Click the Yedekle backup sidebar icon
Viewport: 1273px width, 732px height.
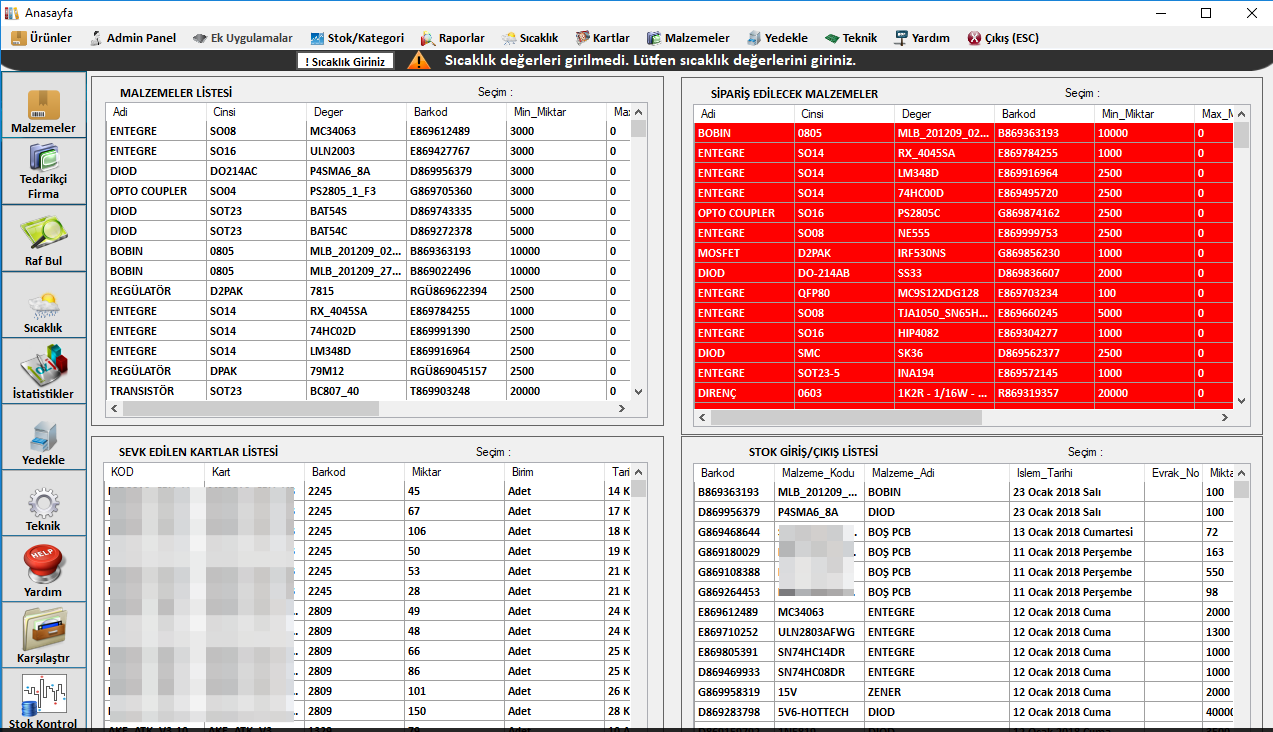coord(43,436)
